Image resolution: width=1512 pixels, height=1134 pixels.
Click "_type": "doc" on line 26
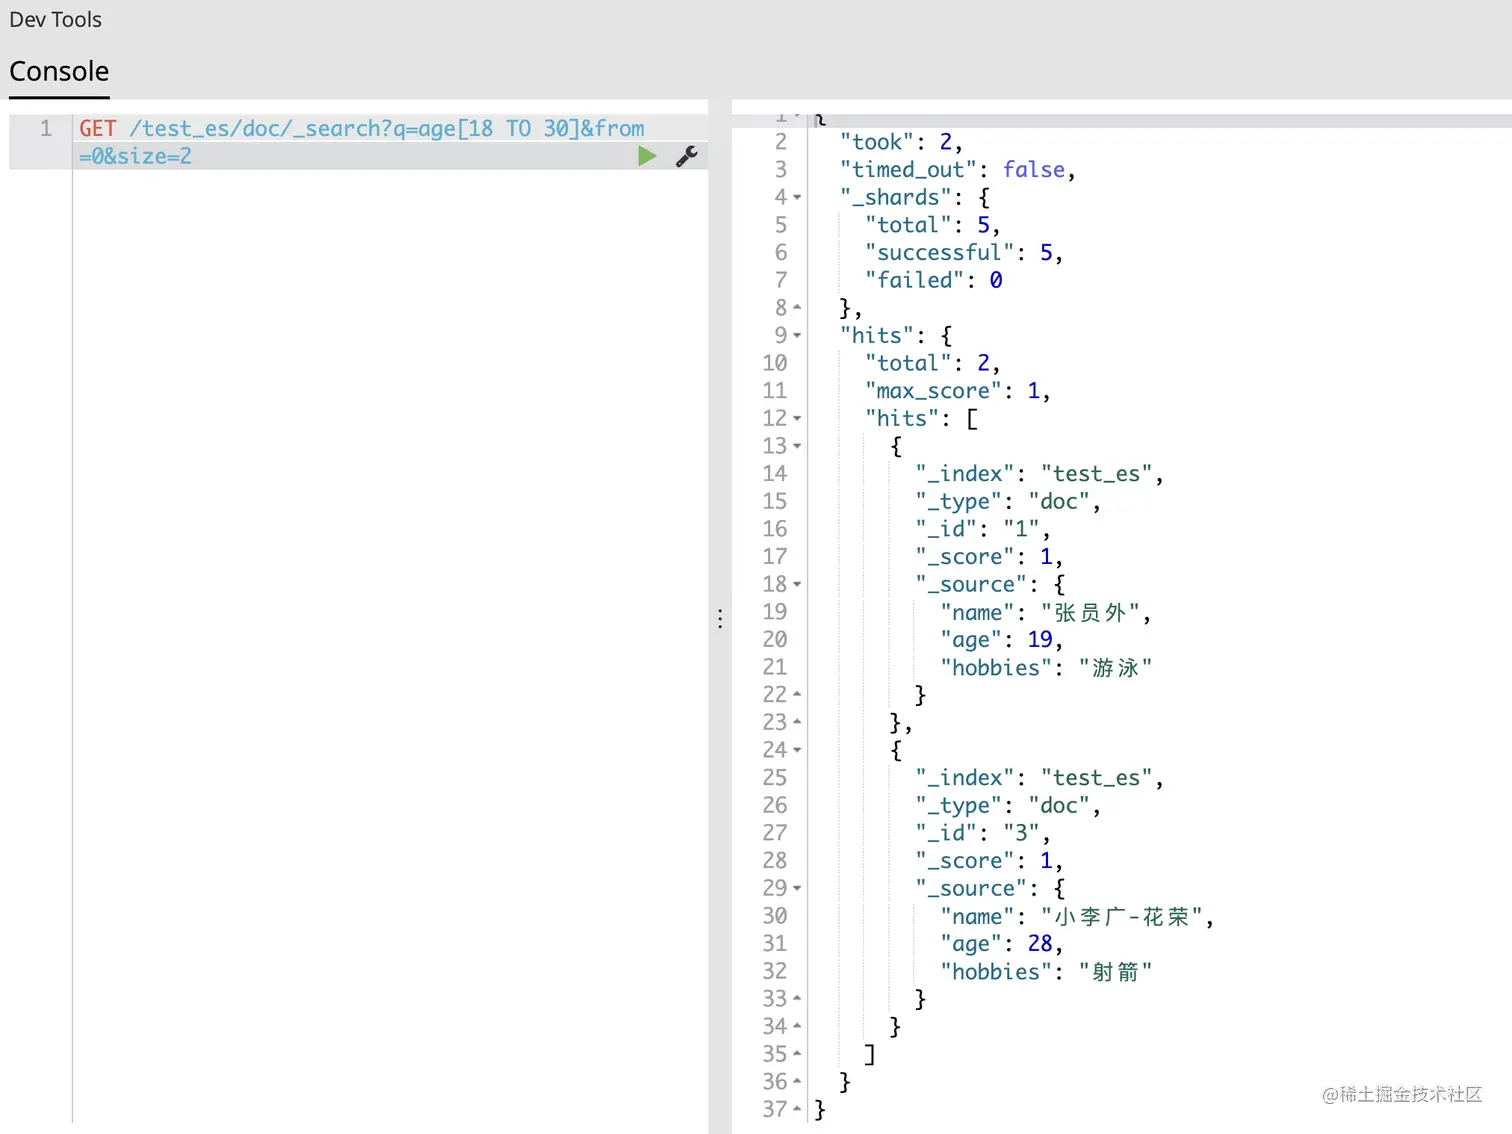[x=1008, y=806]
